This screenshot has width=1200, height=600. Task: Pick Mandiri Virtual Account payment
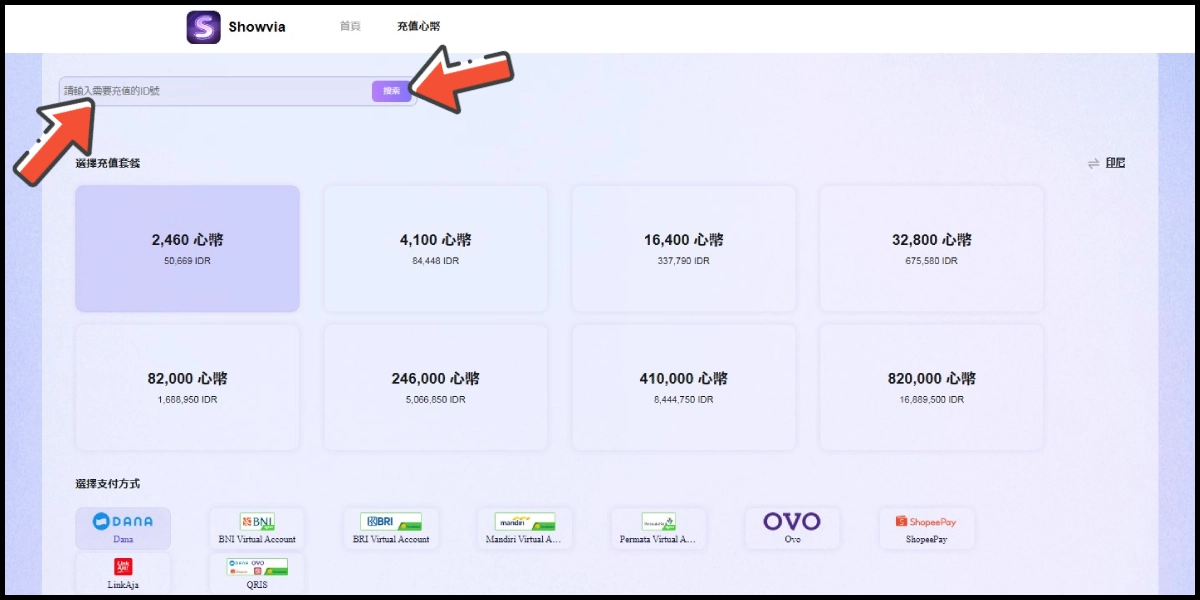524,527
